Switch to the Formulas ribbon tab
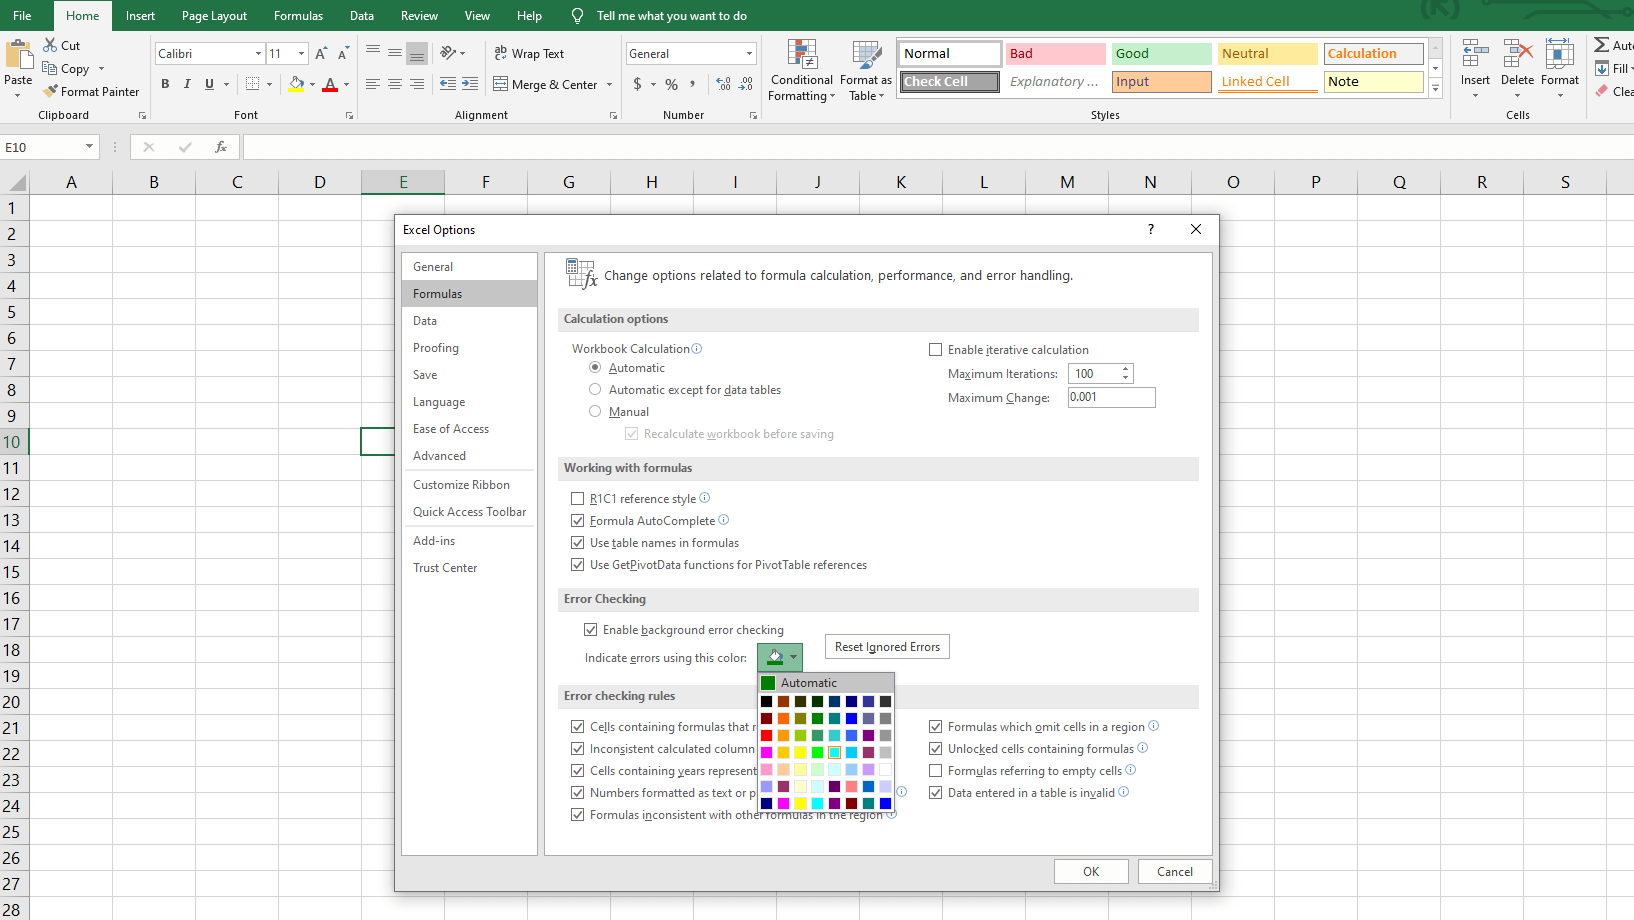This screenshot has width=1634, height=920. click(x=297, y=15)
